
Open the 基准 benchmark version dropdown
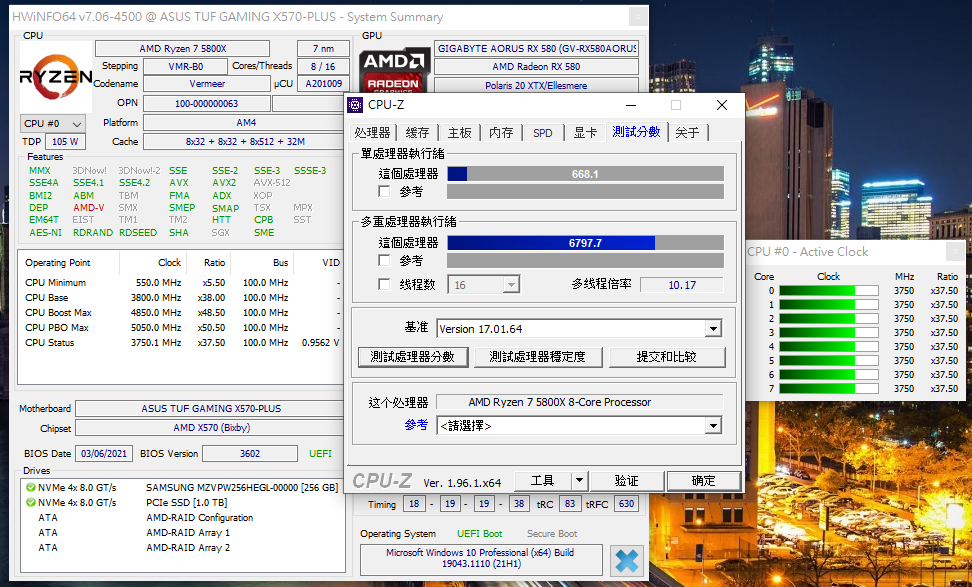[x=714, y=329]
